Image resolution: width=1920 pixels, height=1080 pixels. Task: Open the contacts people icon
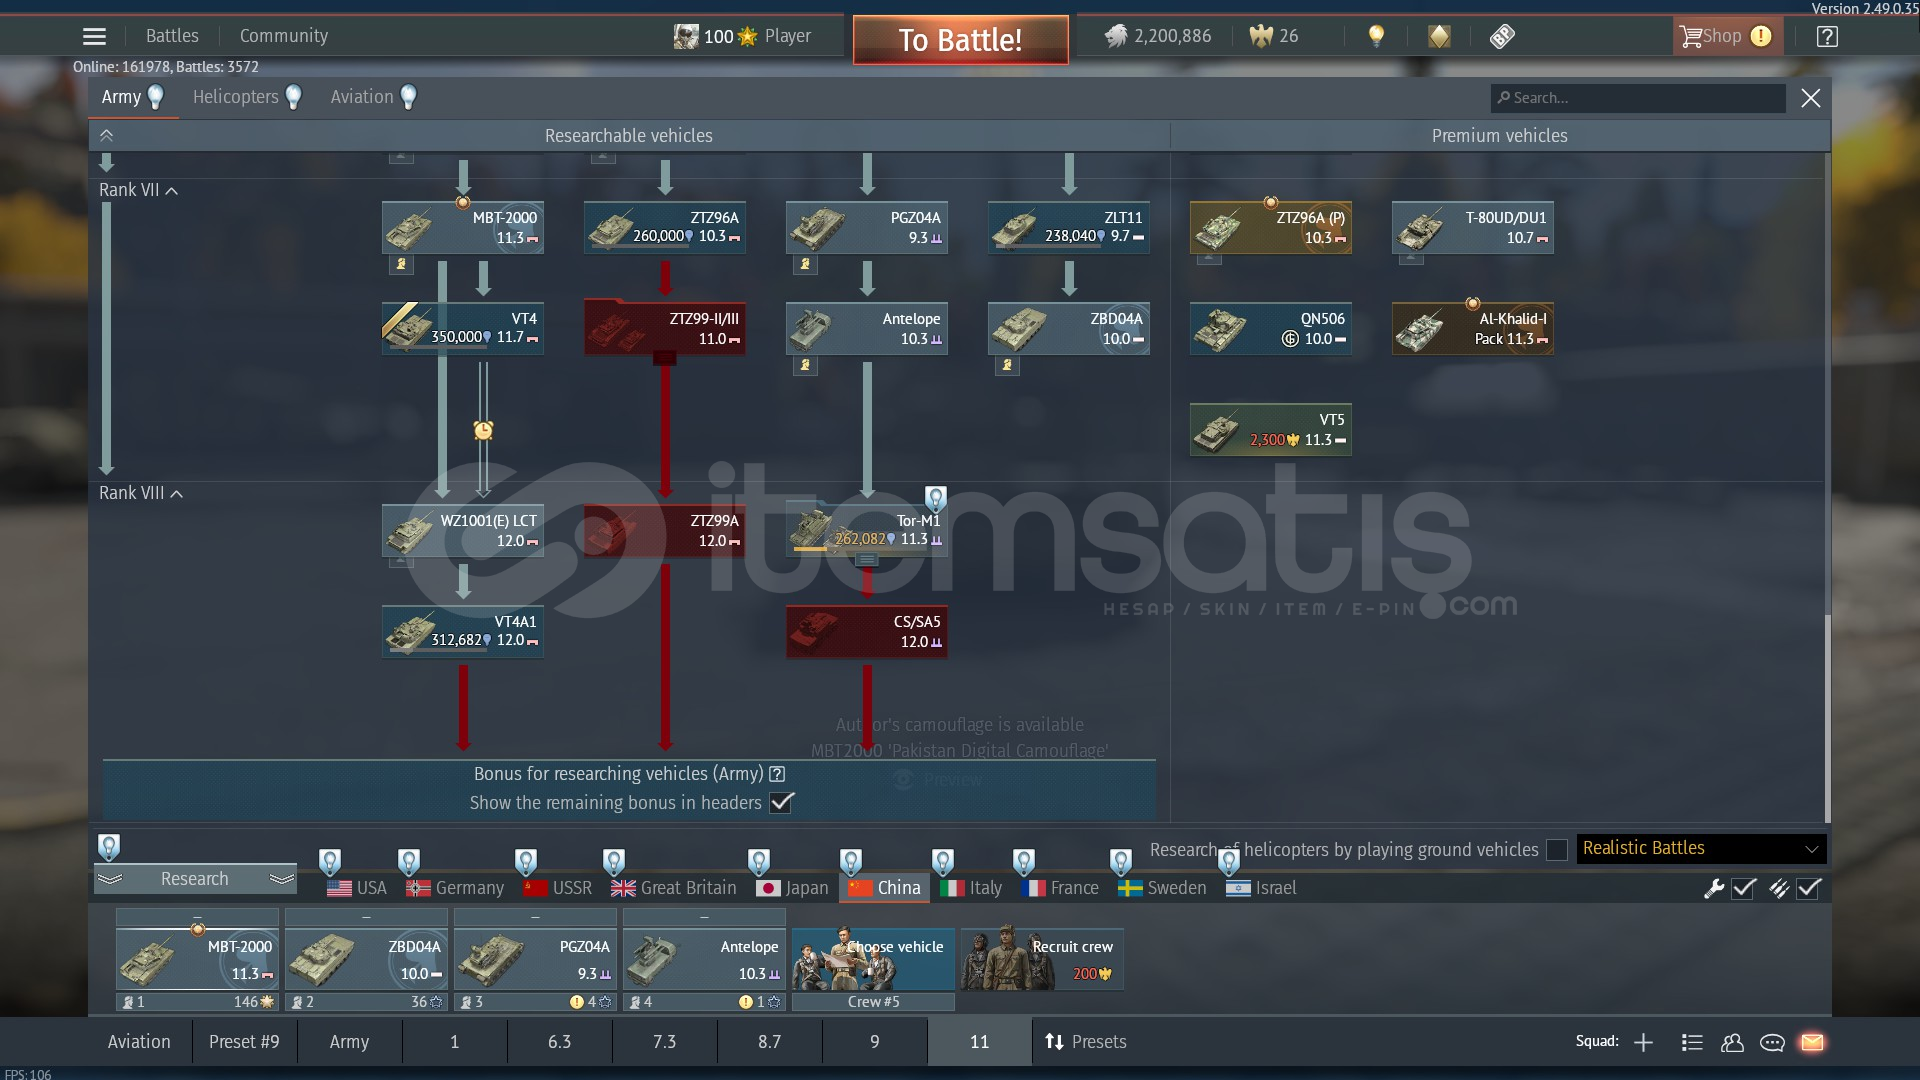pos(1732,1042)
